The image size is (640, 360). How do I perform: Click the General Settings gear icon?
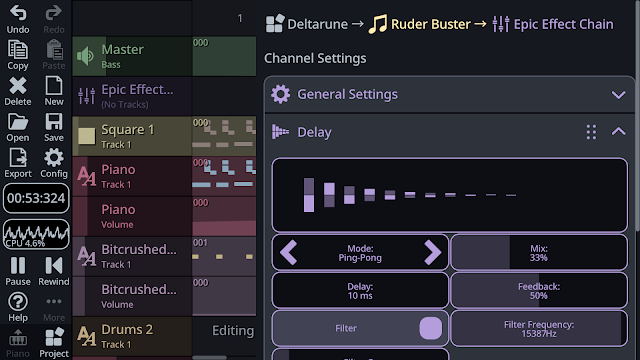[x=280, y=94]
